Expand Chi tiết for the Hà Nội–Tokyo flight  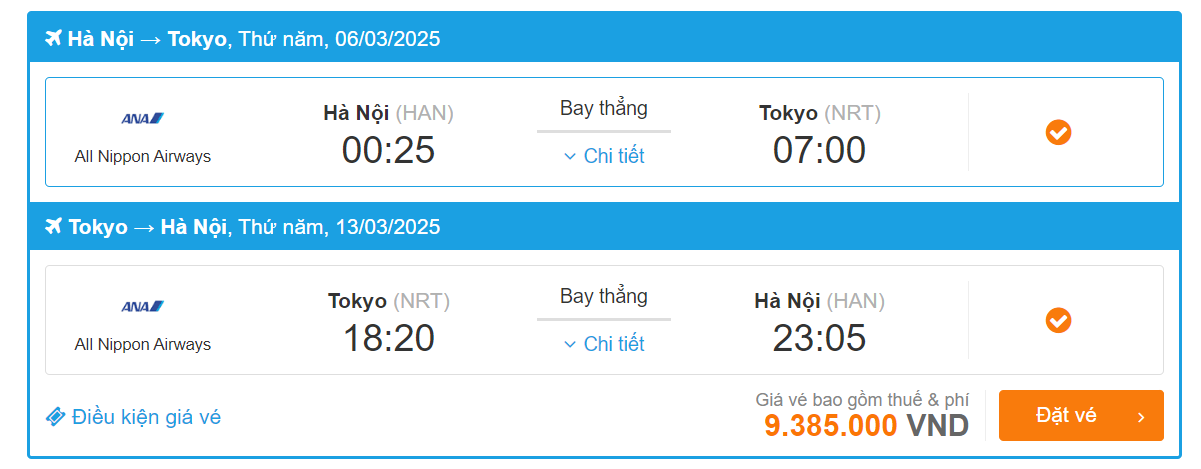[613, 156]
